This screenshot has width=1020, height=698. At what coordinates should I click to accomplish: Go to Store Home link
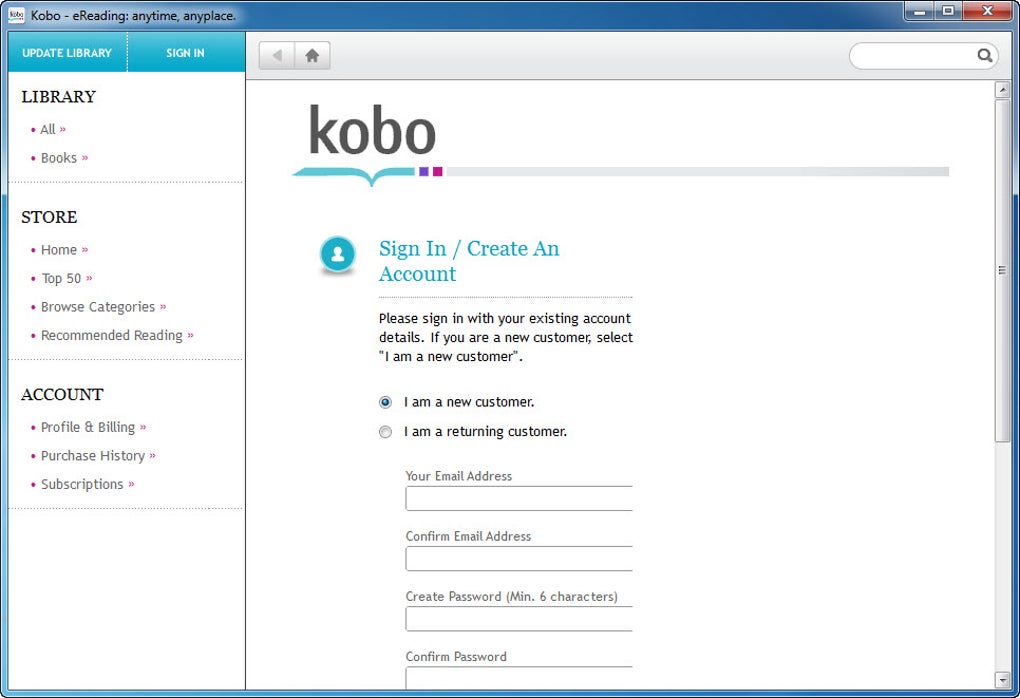click(59, 250)
